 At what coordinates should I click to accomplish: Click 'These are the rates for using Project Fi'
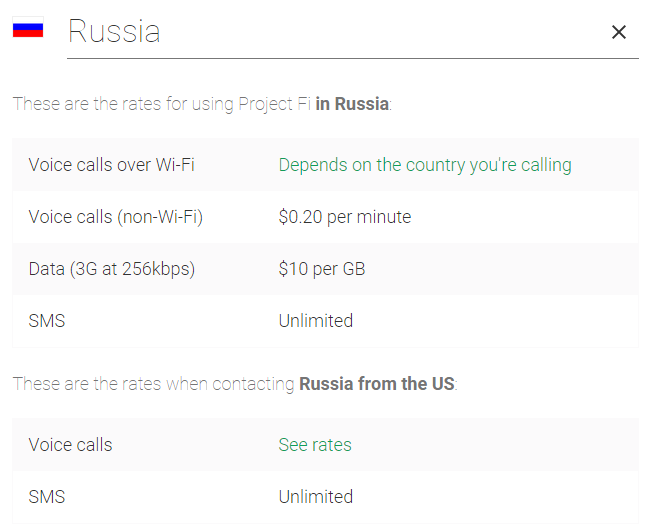tap(162, 104)
